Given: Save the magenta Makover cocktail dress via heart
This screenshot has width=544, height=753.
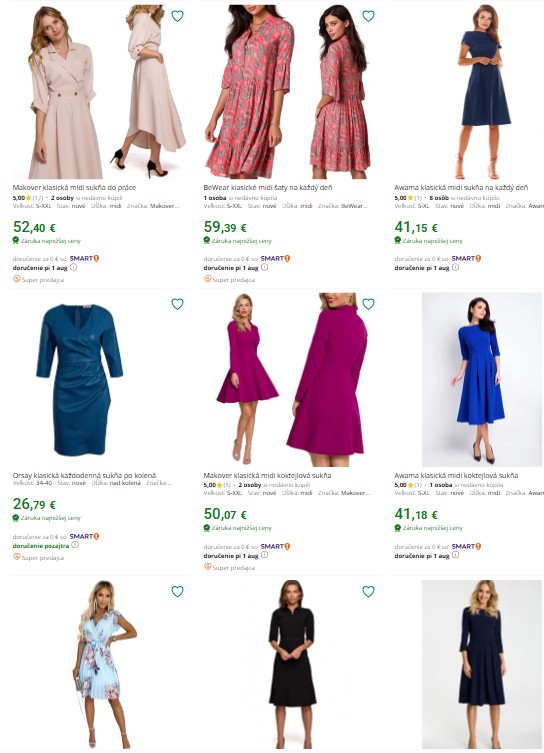Looking at the screenshot, I should coord(368,304).
